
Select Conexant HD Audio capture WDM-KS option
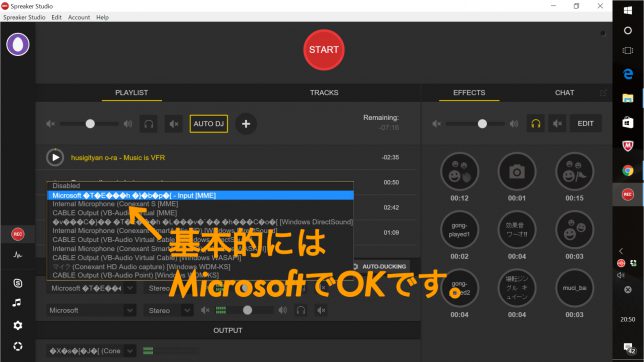pos(200,267)
